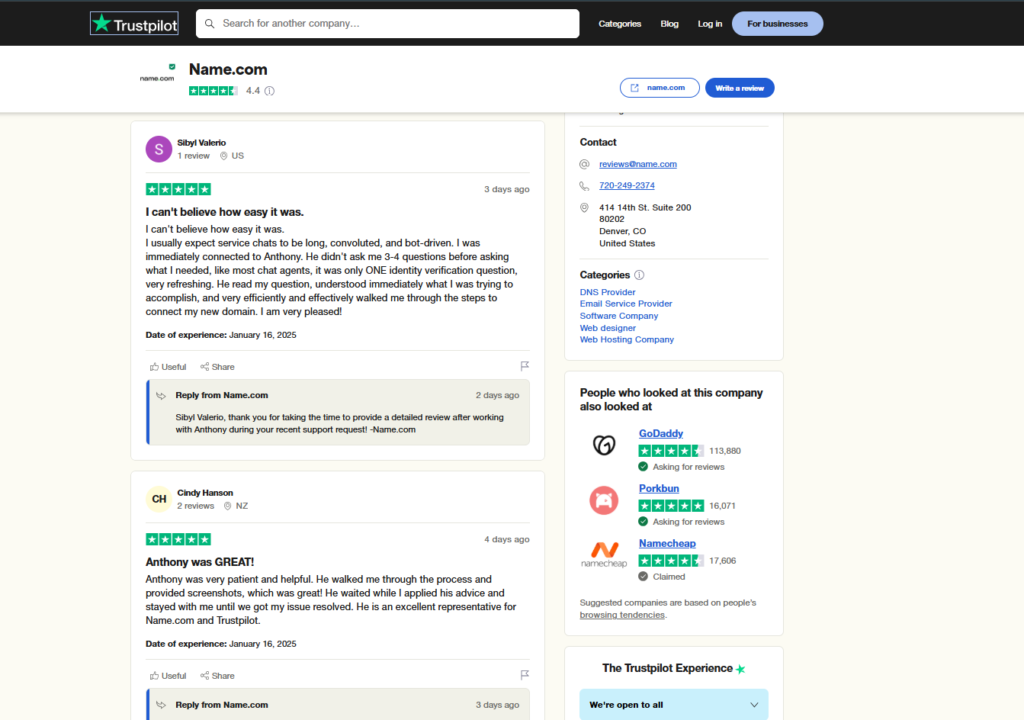Click the browsing tendencies link
1024x720 pixels.
click(x=622, y=615)
